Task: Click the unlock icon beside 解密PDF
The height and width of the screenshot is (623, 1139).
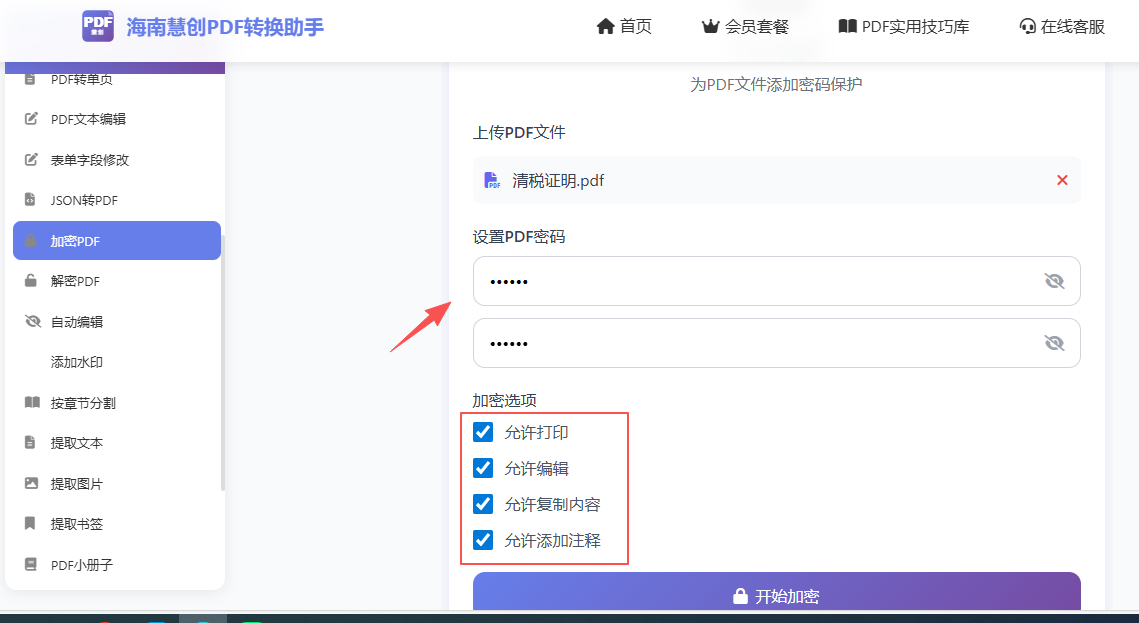Action: [31, 280]
